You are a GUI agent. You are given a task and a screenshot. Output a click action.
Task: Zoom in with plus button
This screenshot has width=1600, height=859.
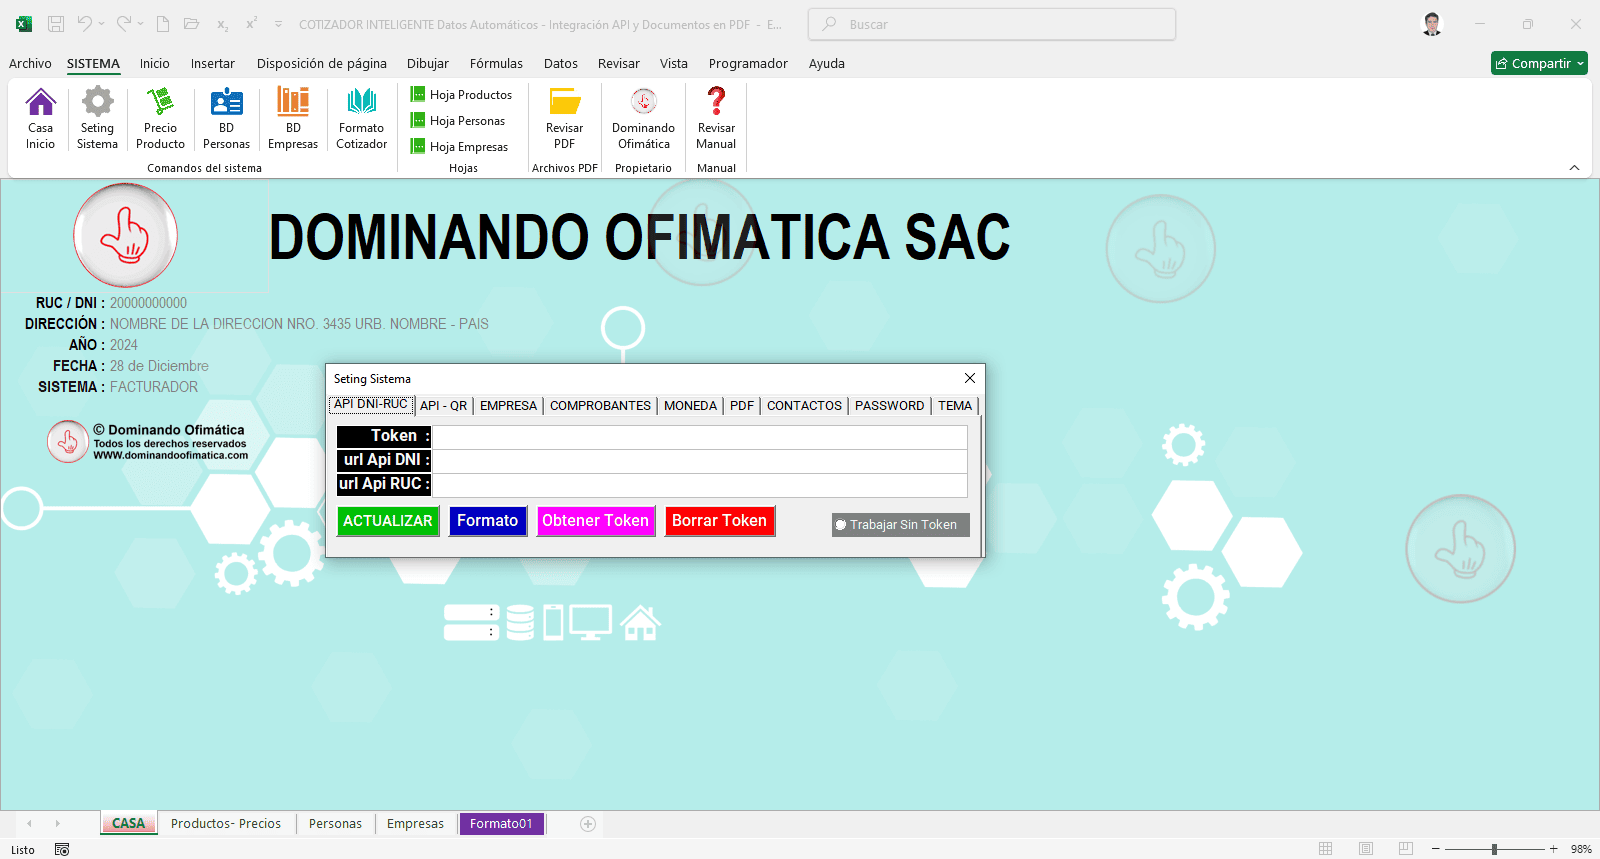pos(1553,849)
